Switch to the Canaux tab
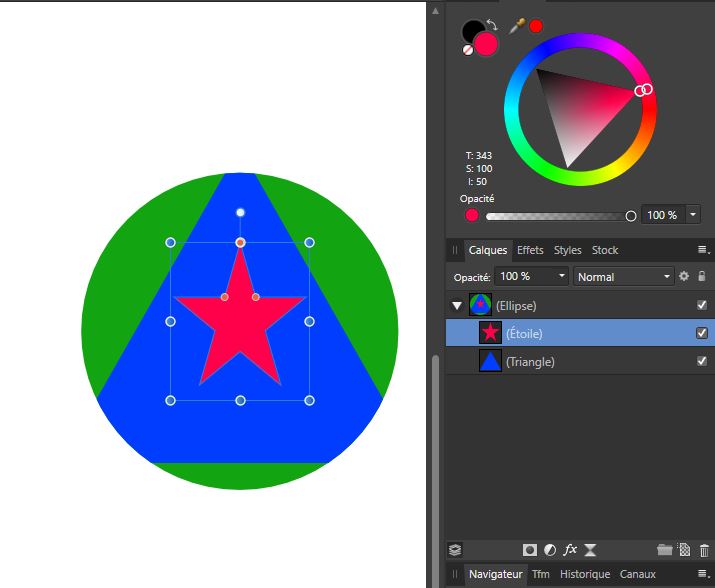The image size is (715, 588). (x=637, y=574)
